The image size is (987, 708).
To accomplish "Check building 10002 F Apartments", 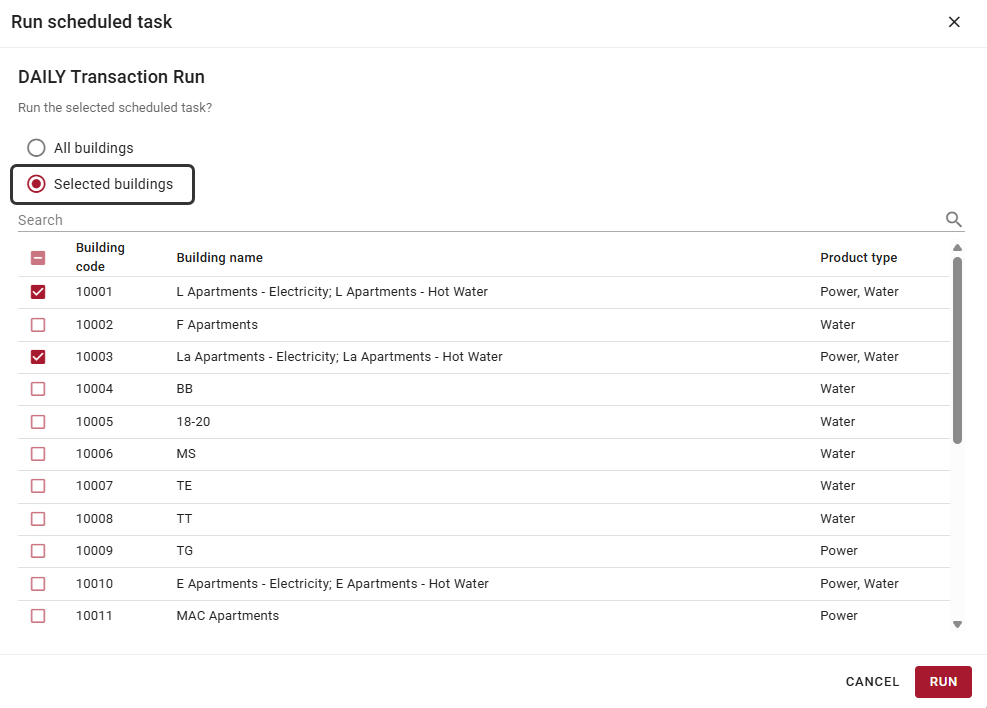I will 38,325.
